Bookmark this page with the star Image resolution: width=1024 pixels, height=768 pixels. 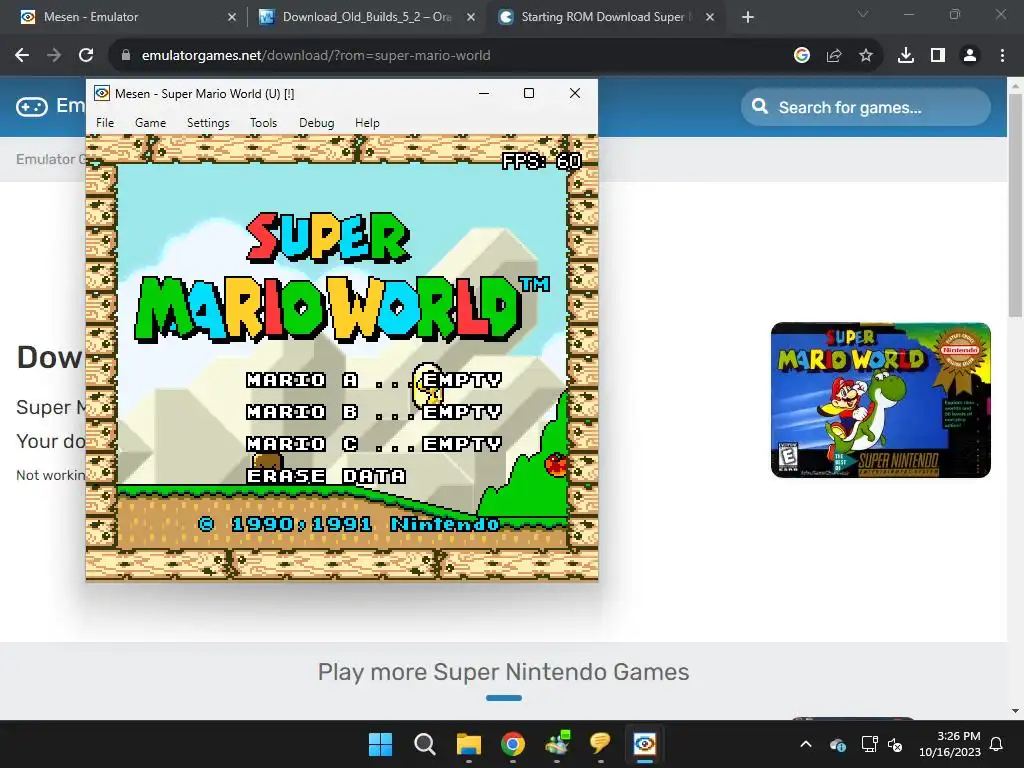[x=866, y=56]
